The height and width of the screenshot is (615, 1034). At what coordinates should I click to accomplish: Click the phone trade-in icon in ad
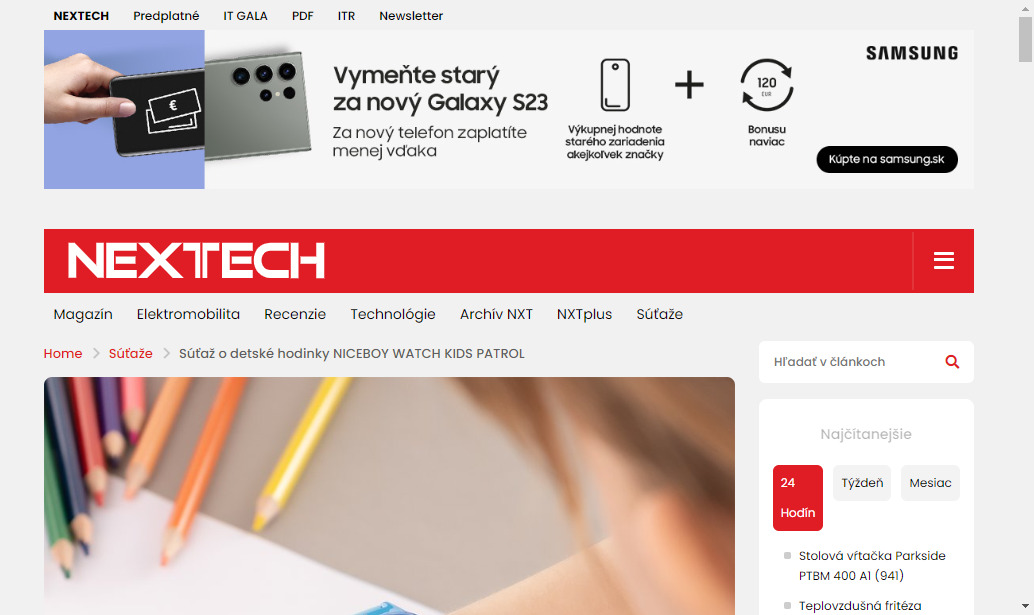[x=615, y=85]
